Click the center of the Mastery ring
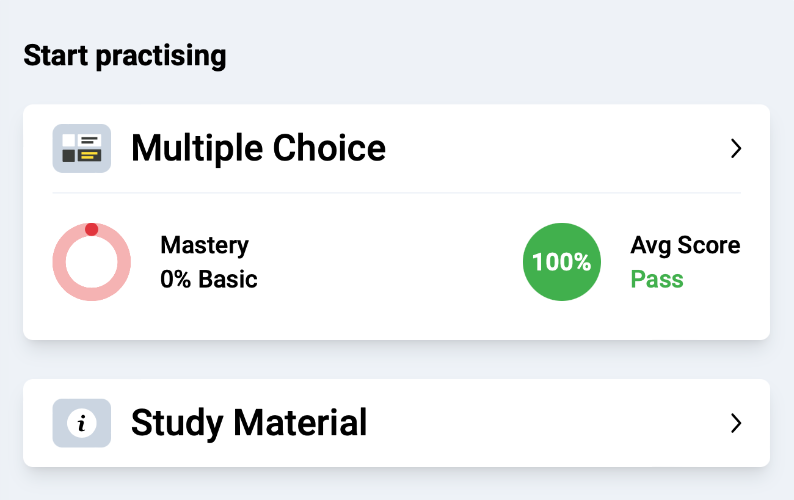 coord(92,262)
